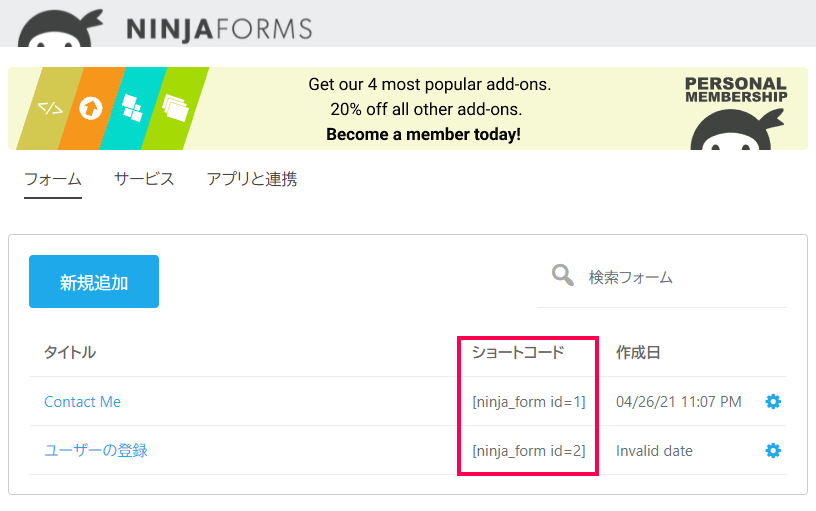Open the アプリと連携 tab

(x=252, y=180)
